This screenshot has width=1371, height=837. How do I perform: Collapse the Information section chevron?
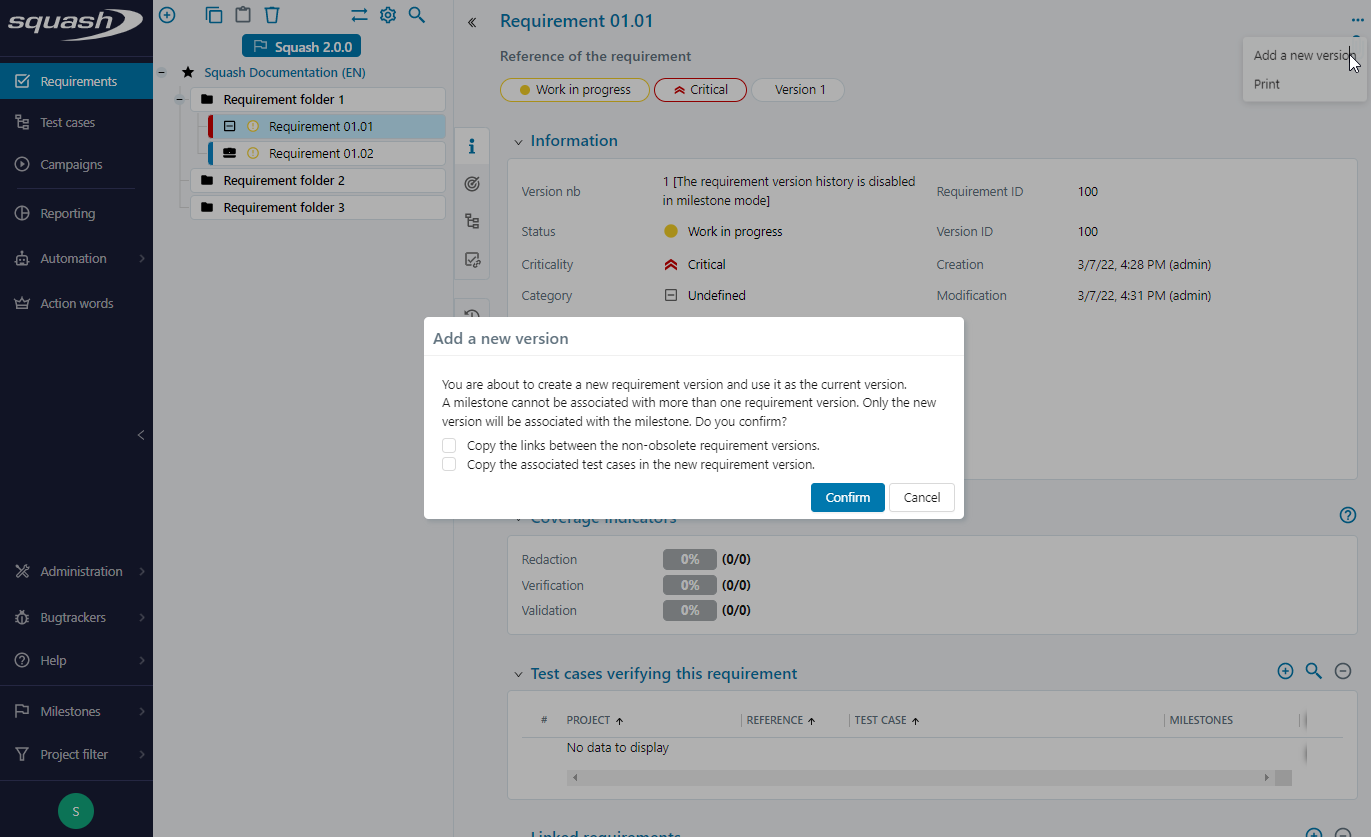[516, 140]
